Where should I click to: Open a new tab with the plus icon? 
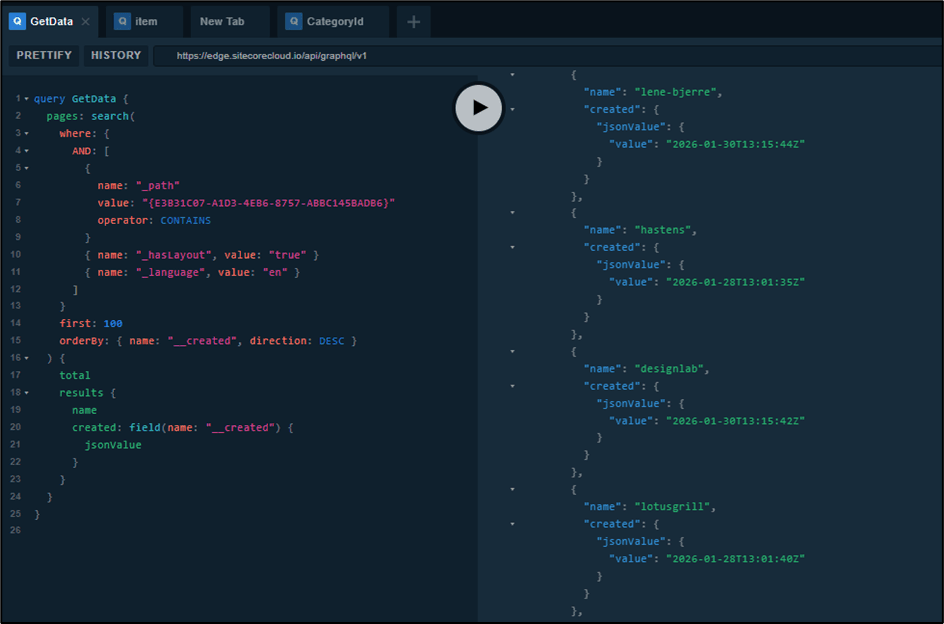tap(413, 22)
